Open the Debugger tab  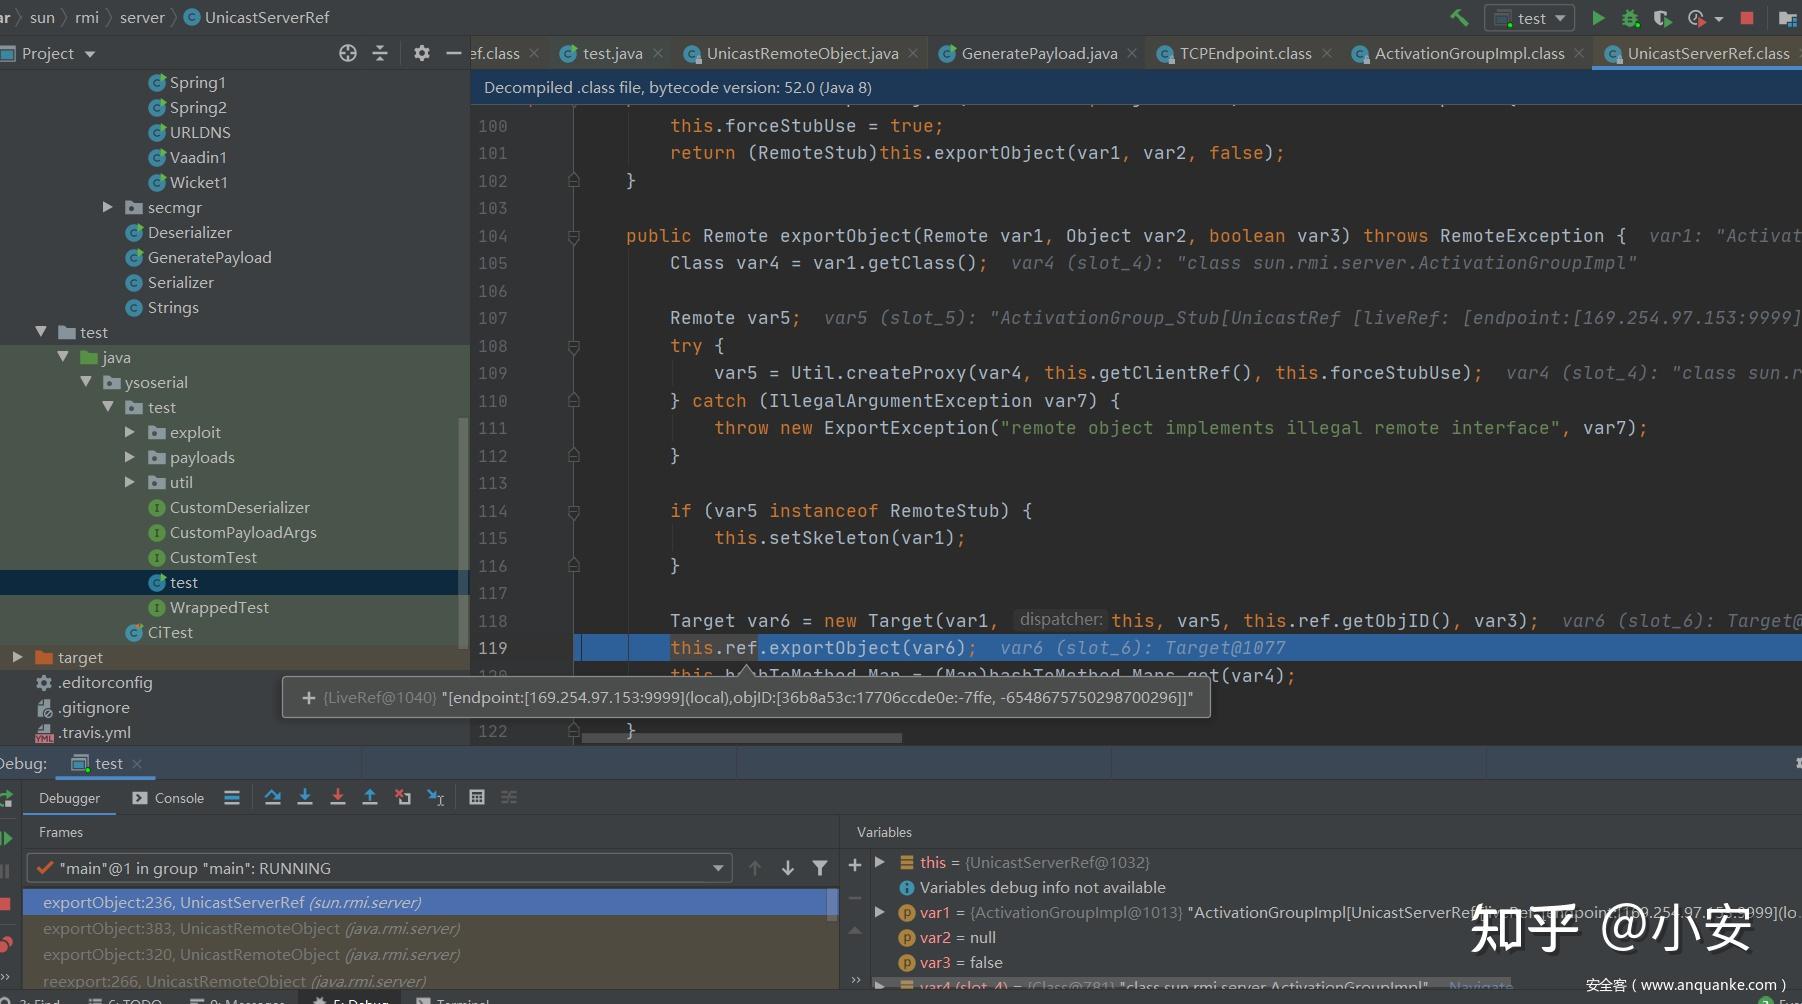(69, 798)
